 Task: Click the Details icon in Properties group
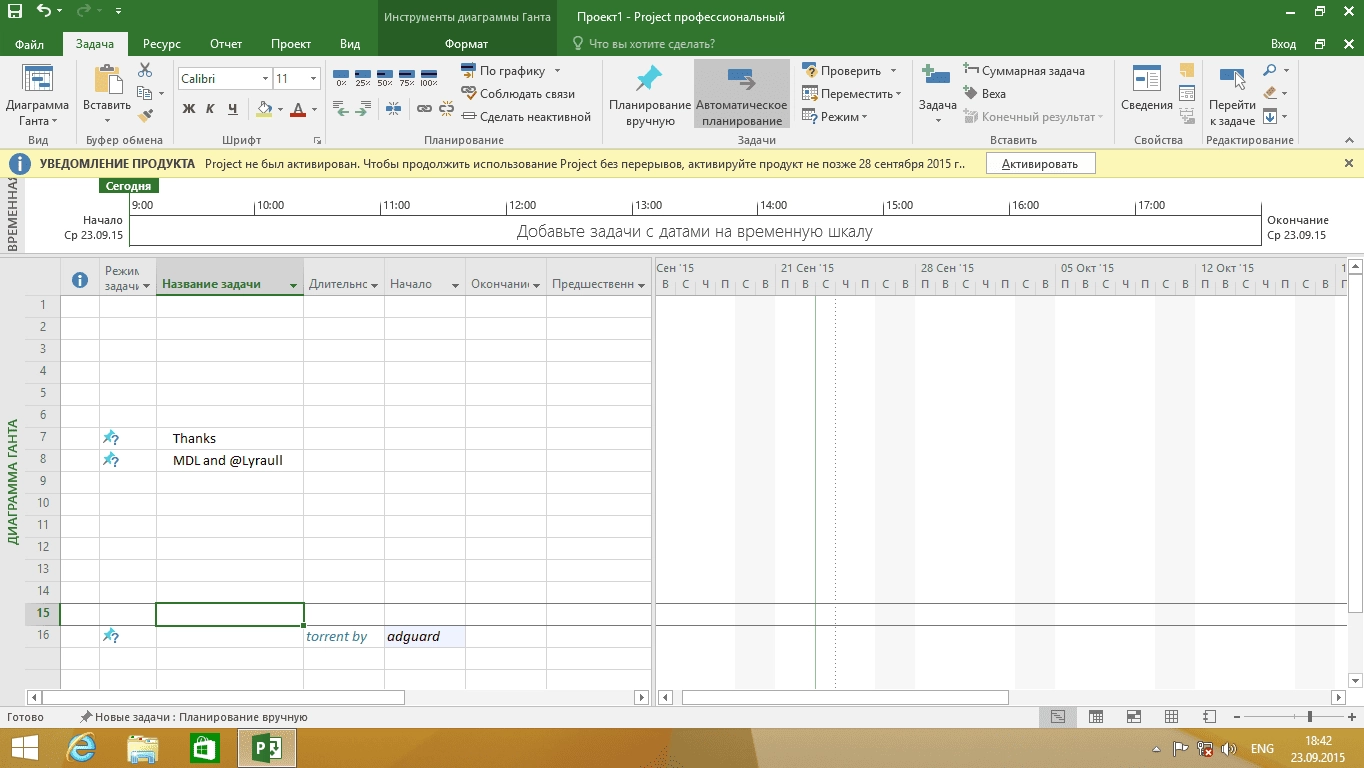coord(1187,94)
